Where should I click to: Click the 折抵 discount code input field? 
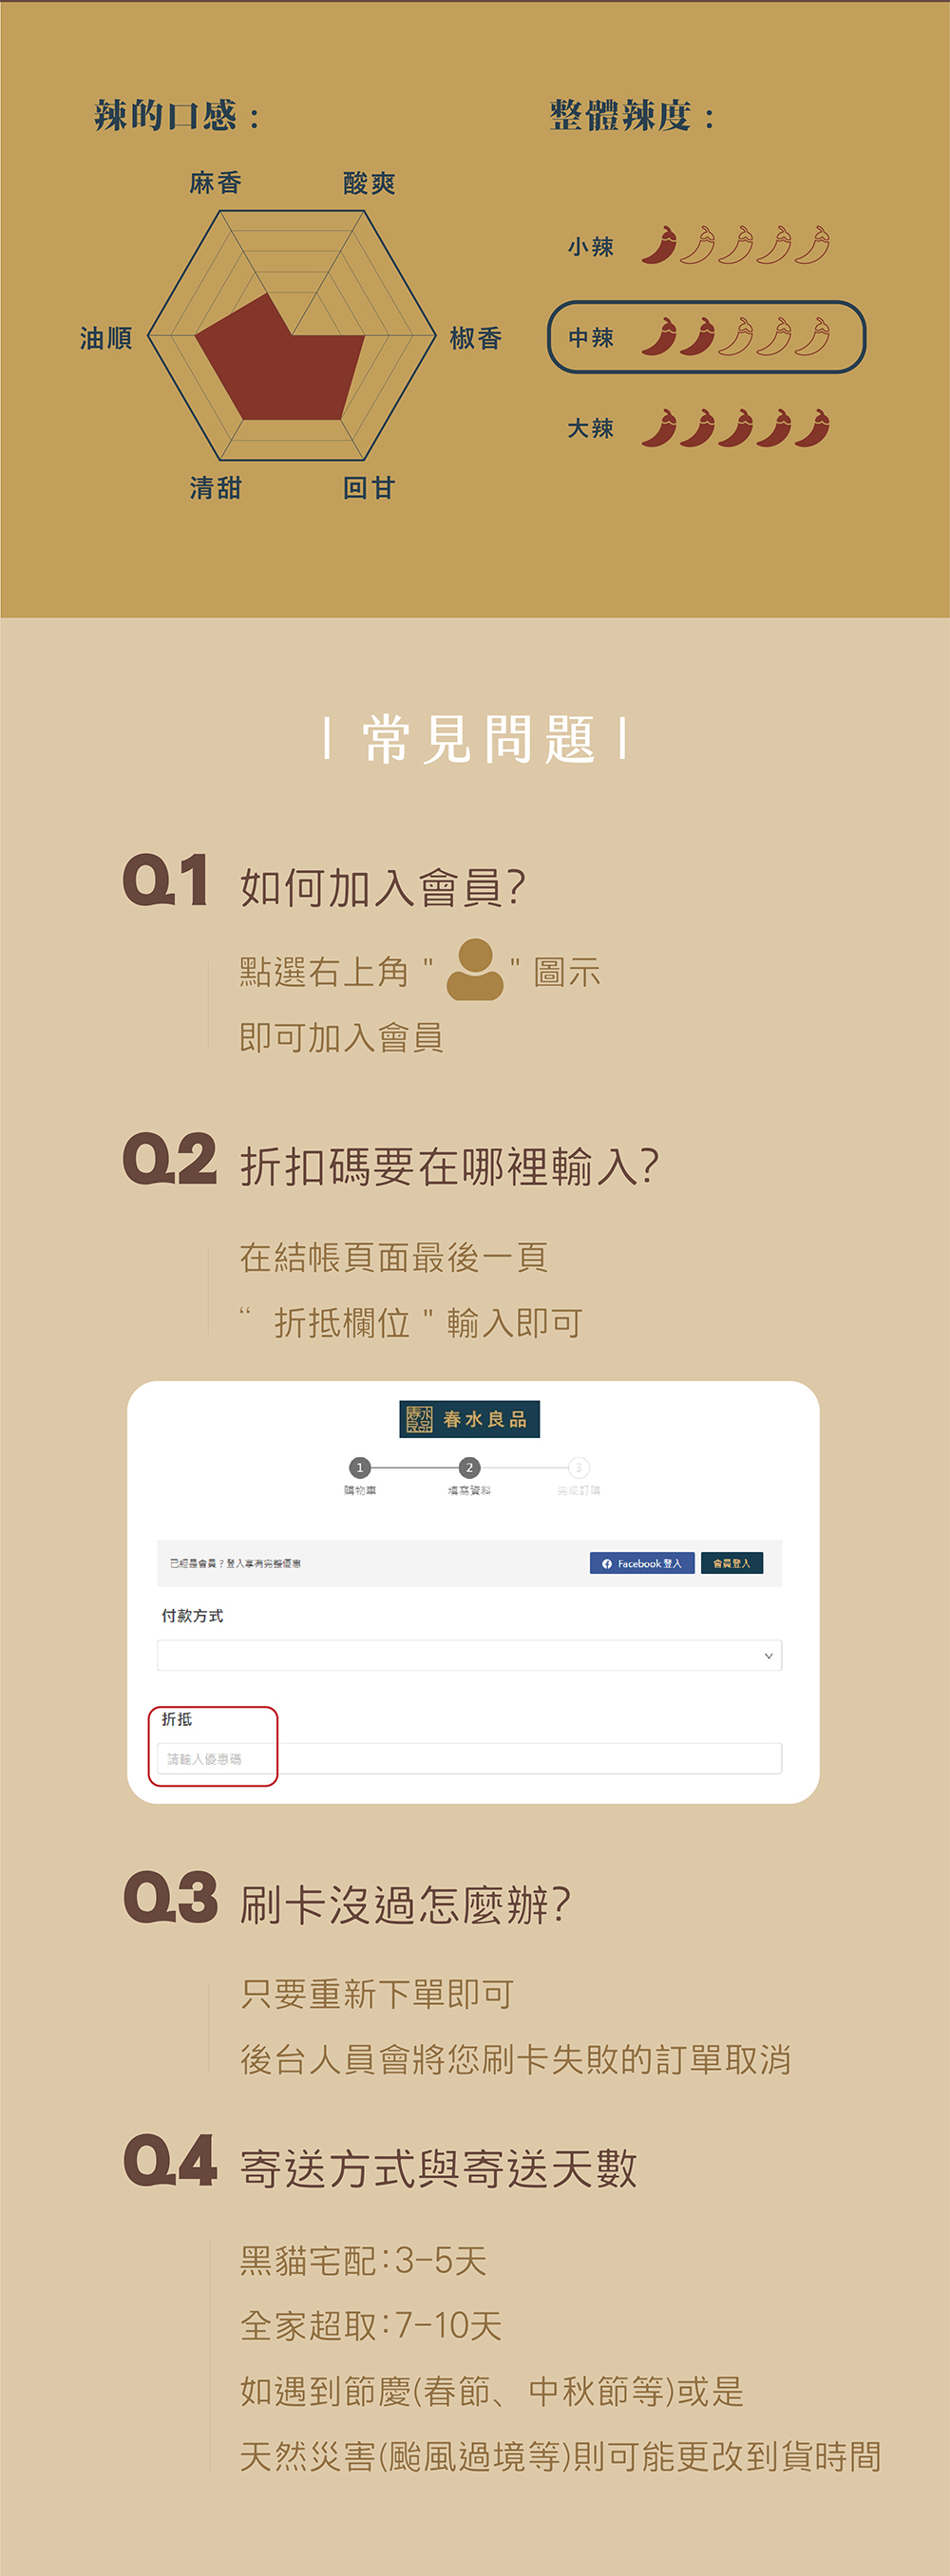(469, 1758)
